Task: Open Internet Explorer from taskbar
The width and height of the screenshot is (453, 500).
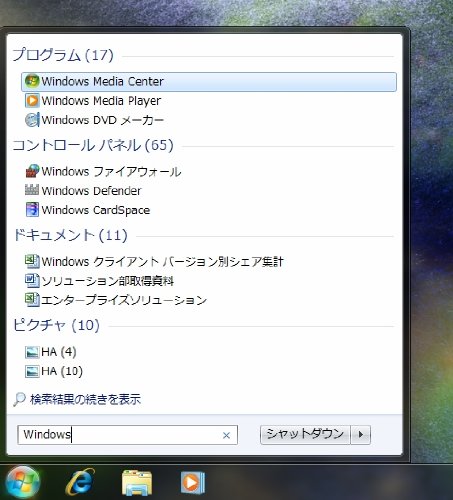Action: [x=80, y=482]
